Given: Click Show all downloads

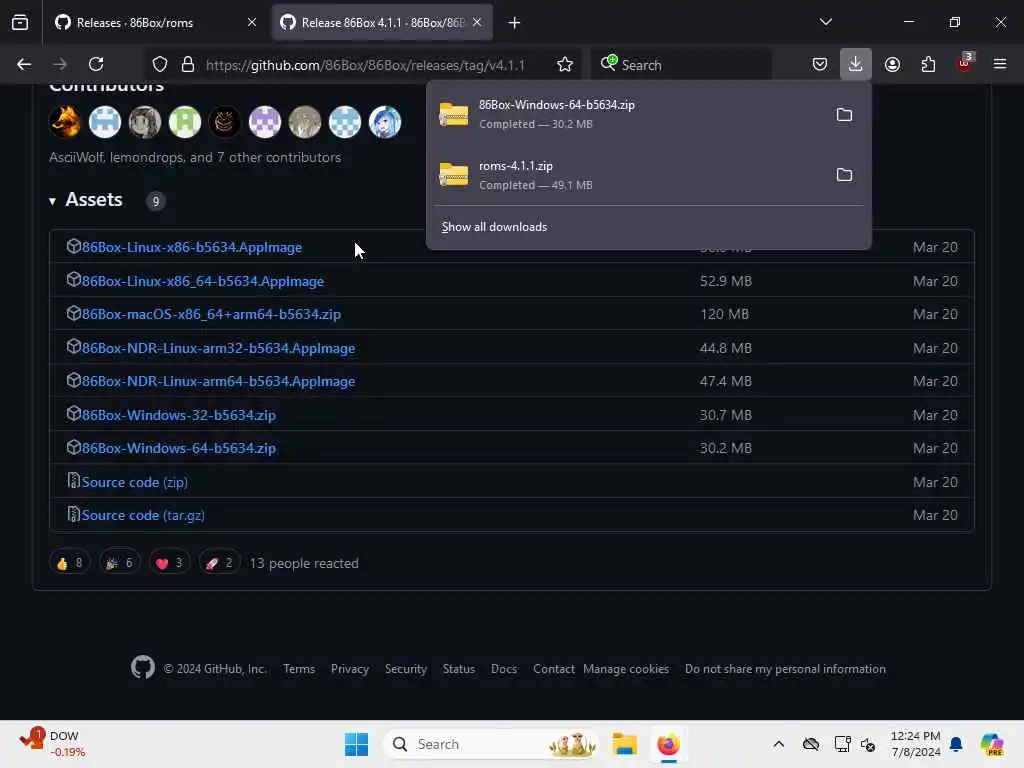Looking at the screenshot, I should pos(494,227).
